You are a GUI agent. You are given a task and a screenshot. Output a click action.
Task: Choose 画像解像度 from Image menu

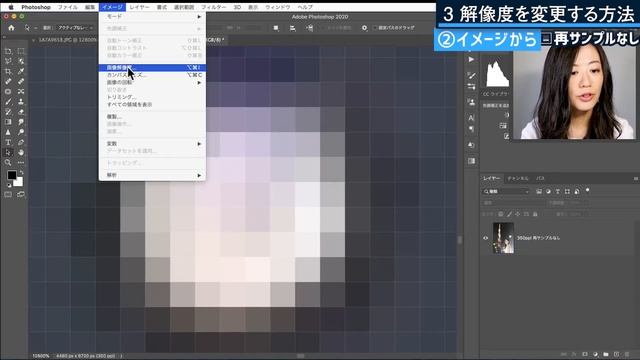point(152,68)
